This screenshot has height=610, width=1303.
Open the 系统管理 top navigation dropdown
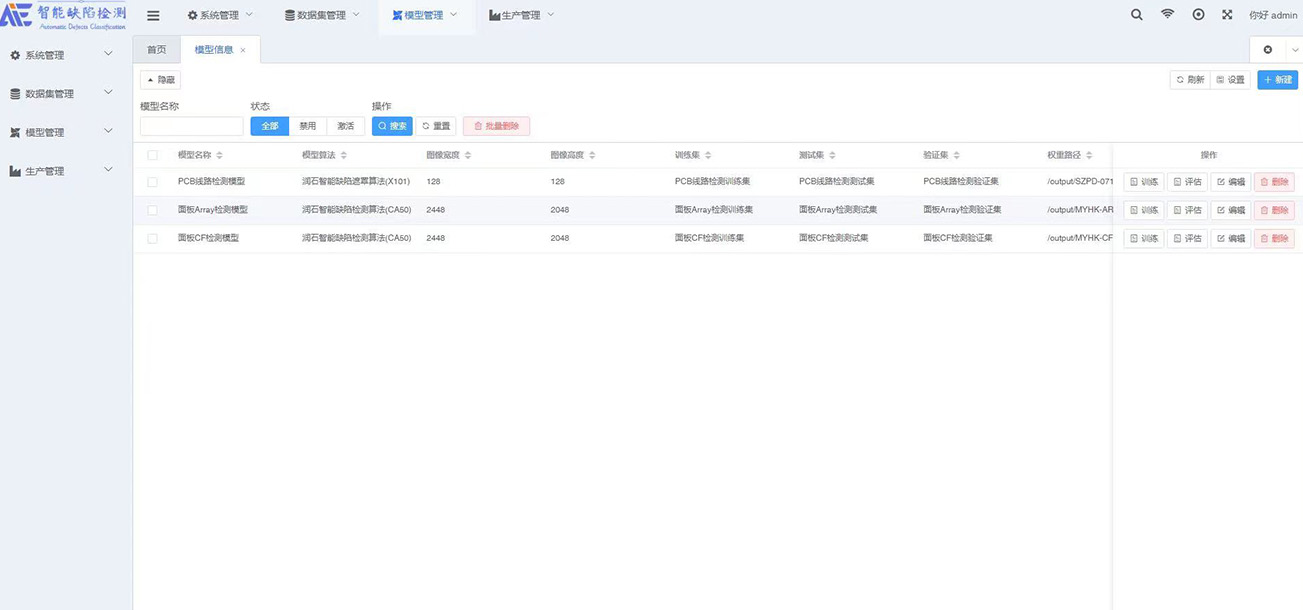[x=220, y=15]
